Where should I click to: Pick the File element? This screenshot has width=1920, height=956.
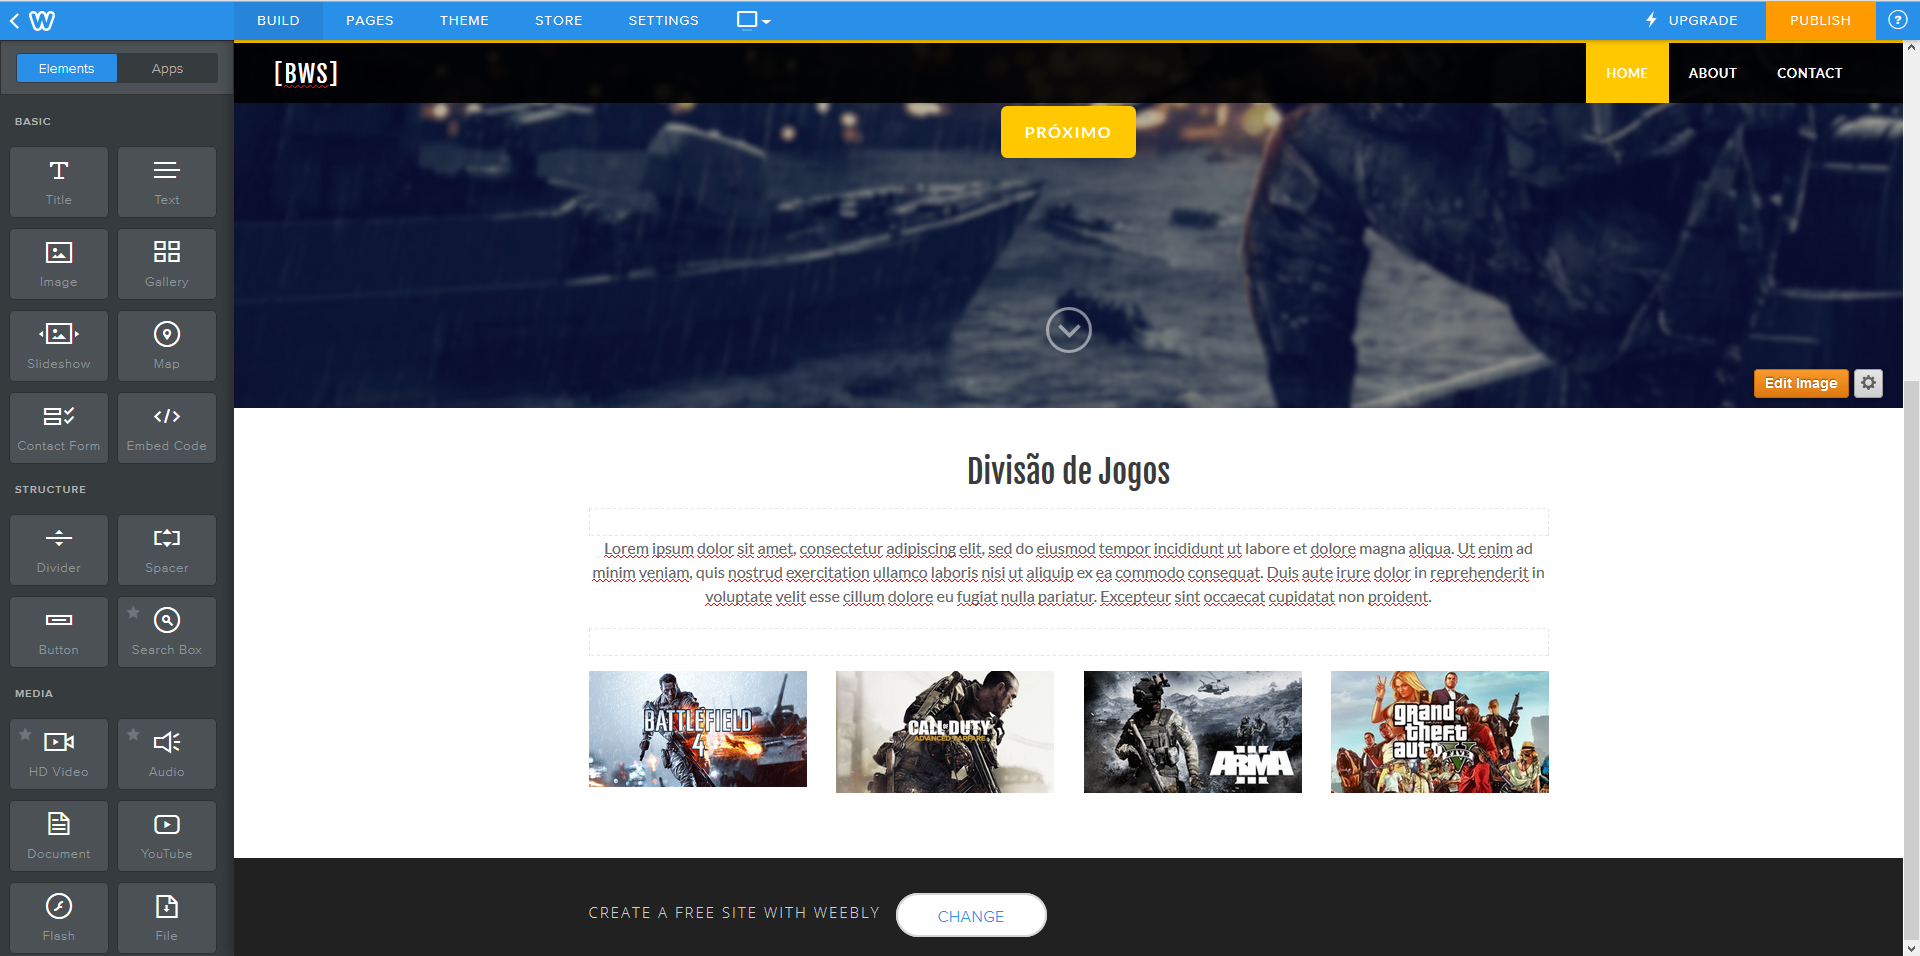tap(167, 918)
